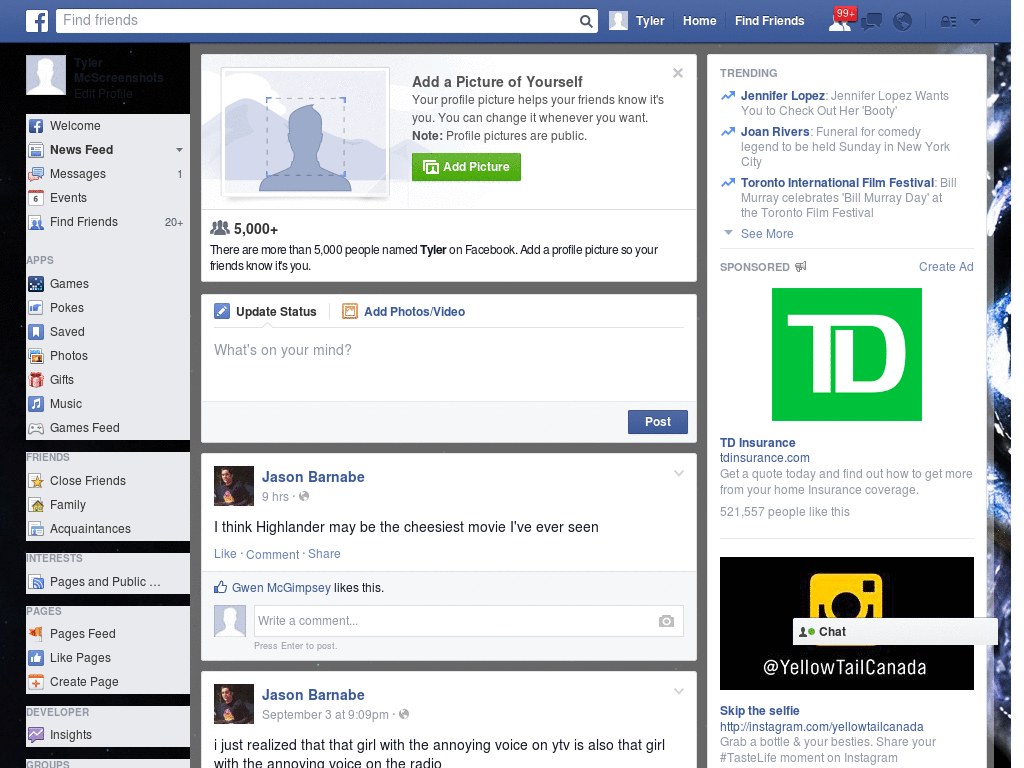Open the notifications globe icon
Image resolution: width=1024 pixels, height=768 pixels.
point(903,22)
